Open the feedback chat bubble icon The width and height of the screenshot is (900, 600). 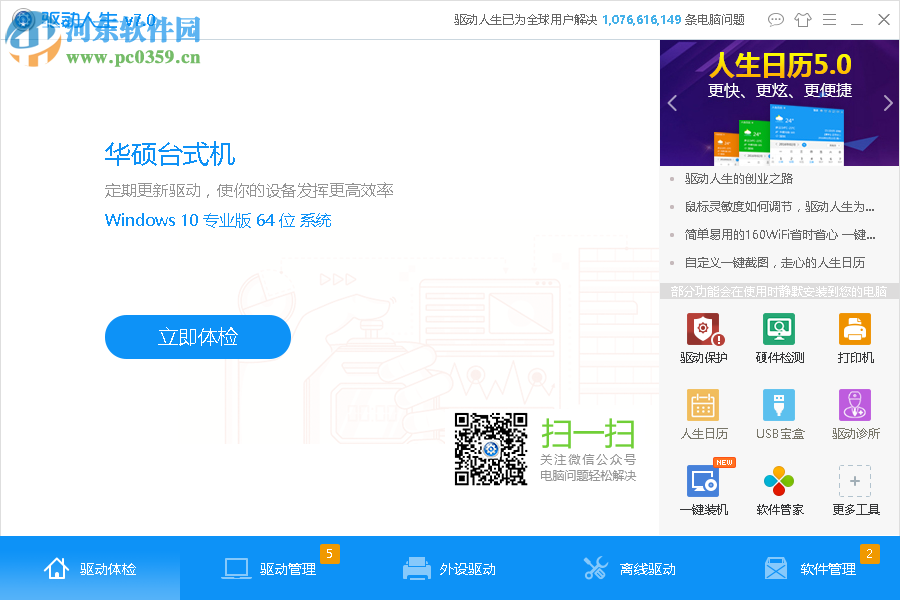click(x=775, y=19)
